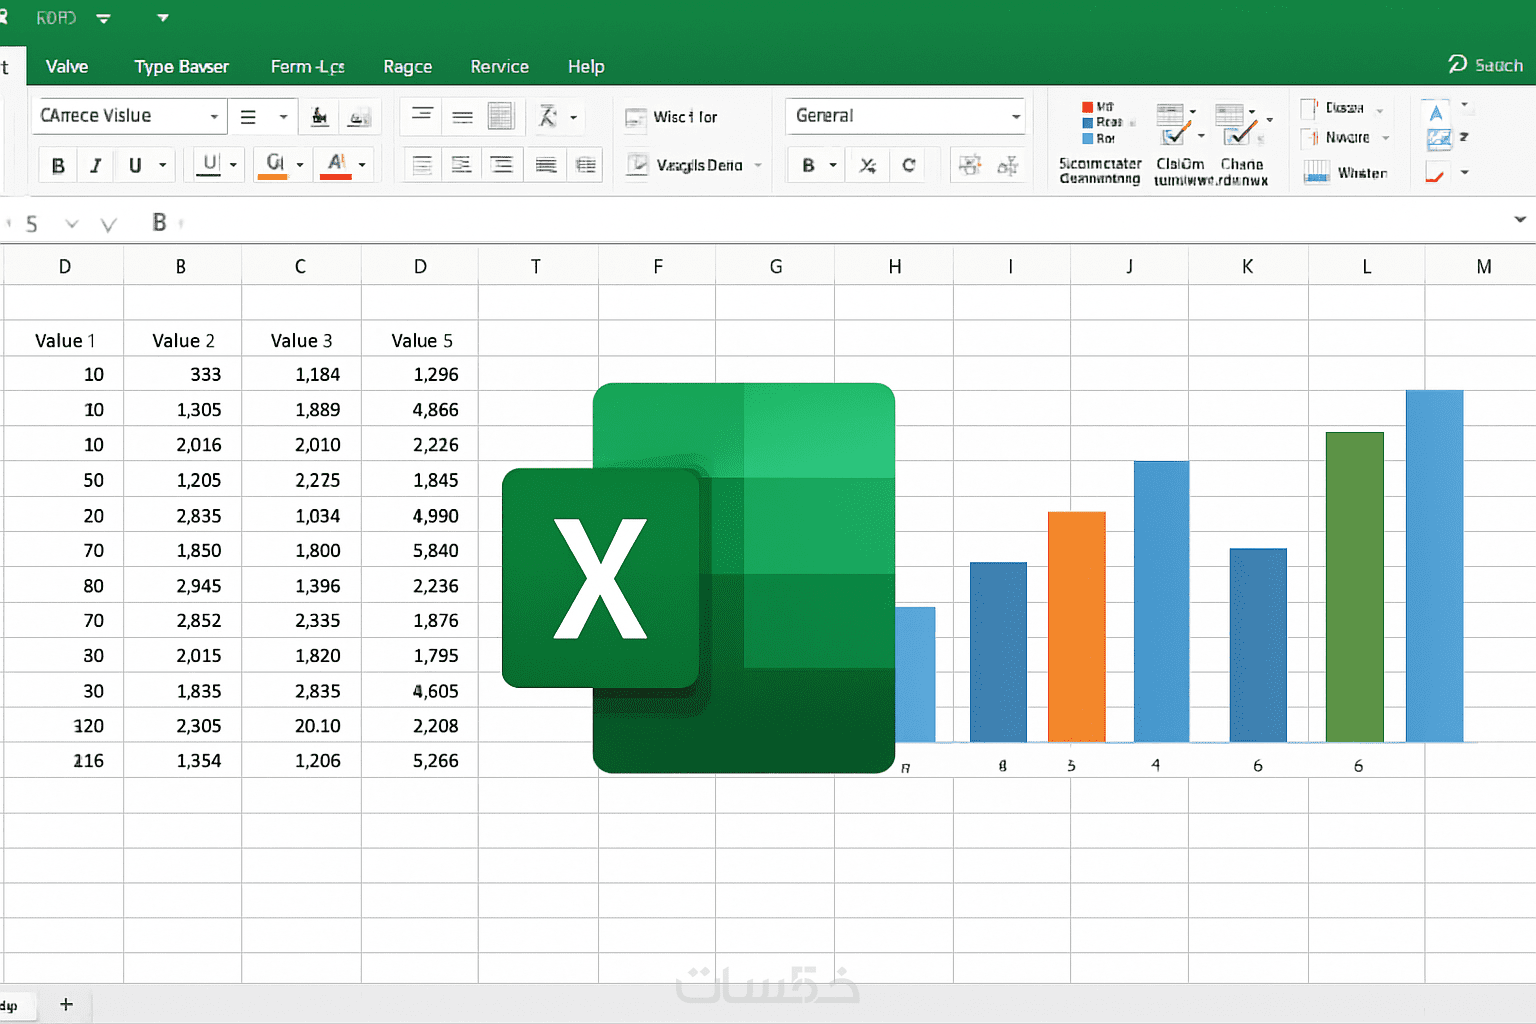This screenshot has height=1024, width=1536.
Task: Click the Dısaa cells icon
Action: tap(1309, 108)
